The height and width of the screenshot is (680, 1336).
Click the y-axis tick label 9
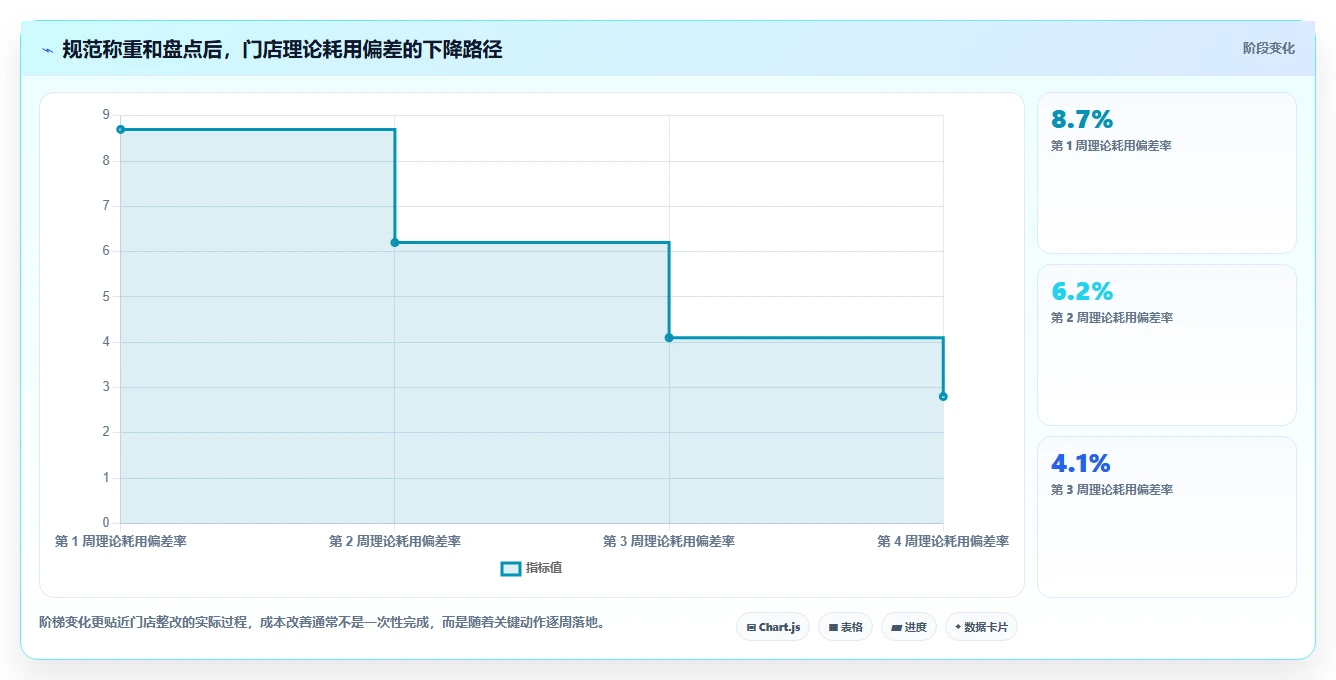(106, 115)
